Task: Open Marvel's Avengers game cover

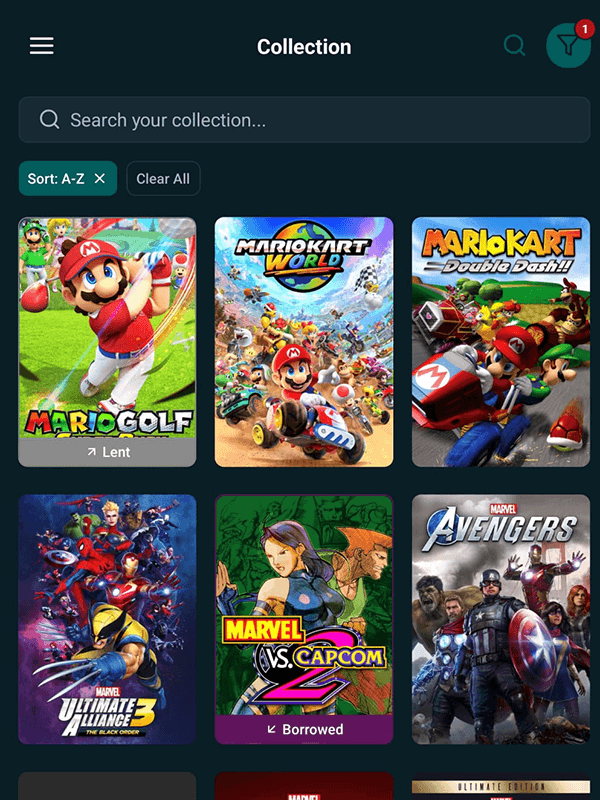Action: 501,619
